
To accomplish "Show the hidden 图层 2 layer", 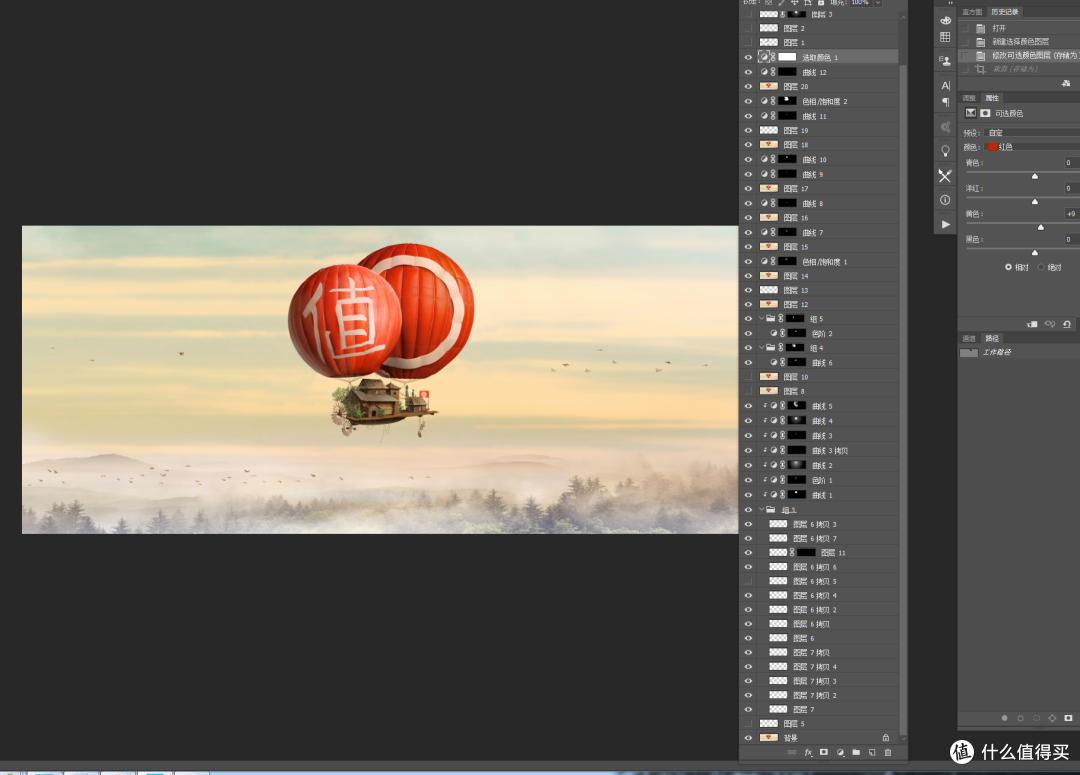I will (x=748, y=28).
